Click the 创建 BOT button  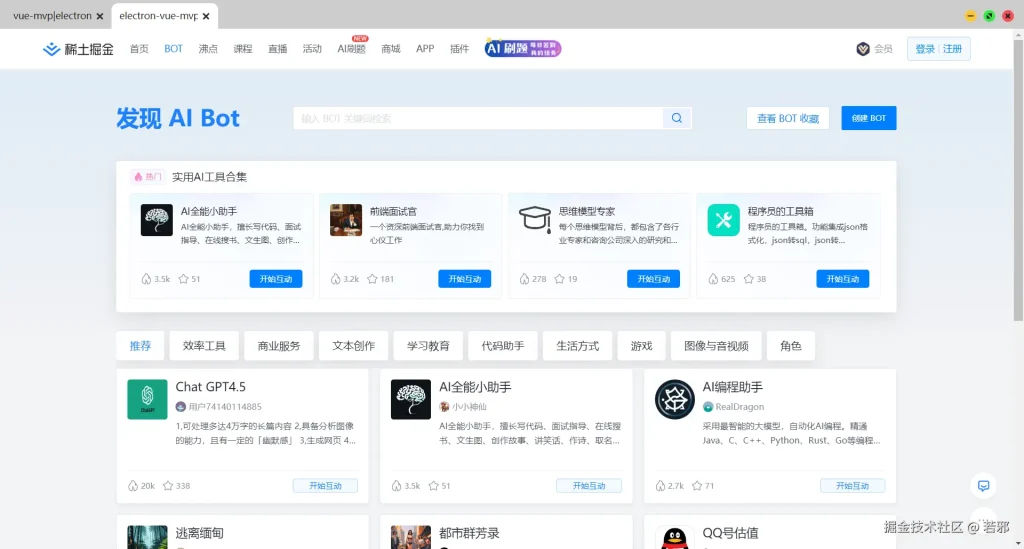868,118
